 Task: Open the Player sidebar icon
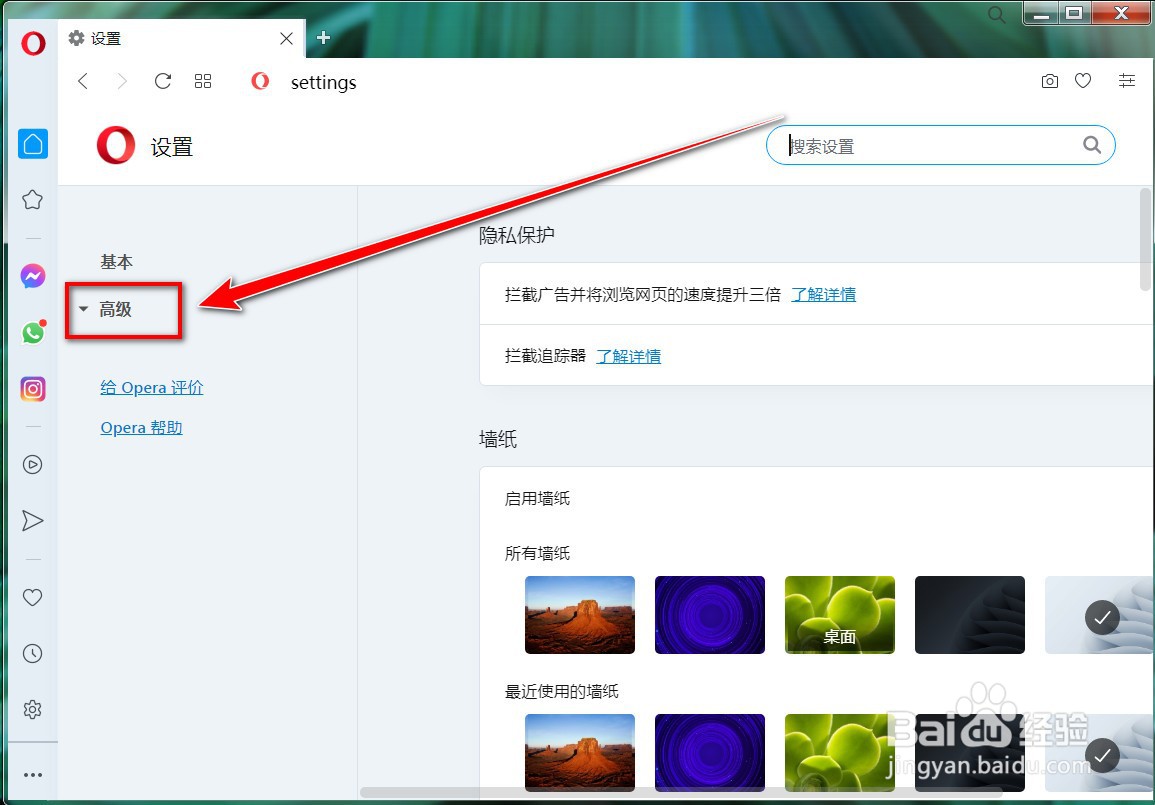click(x=32, y=465)
